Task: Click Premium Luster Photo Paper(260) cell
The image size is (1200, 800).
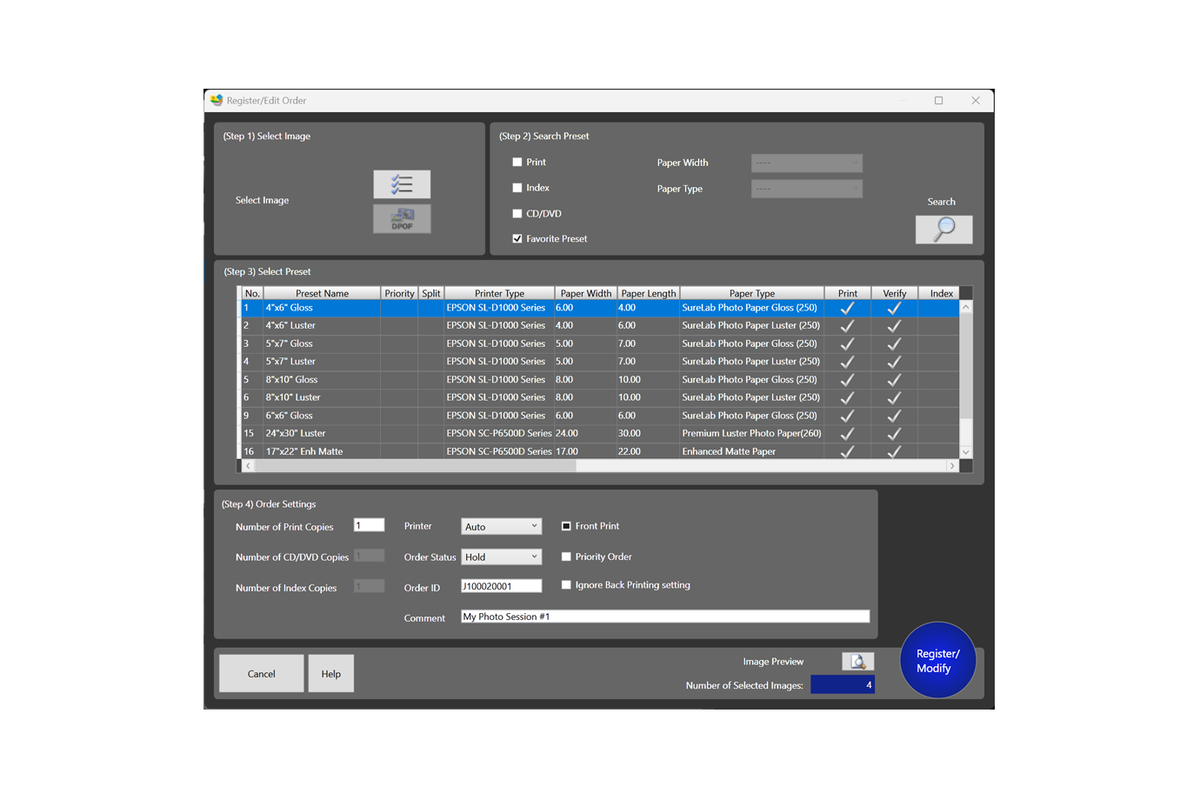Action: (x=752, y=434)
